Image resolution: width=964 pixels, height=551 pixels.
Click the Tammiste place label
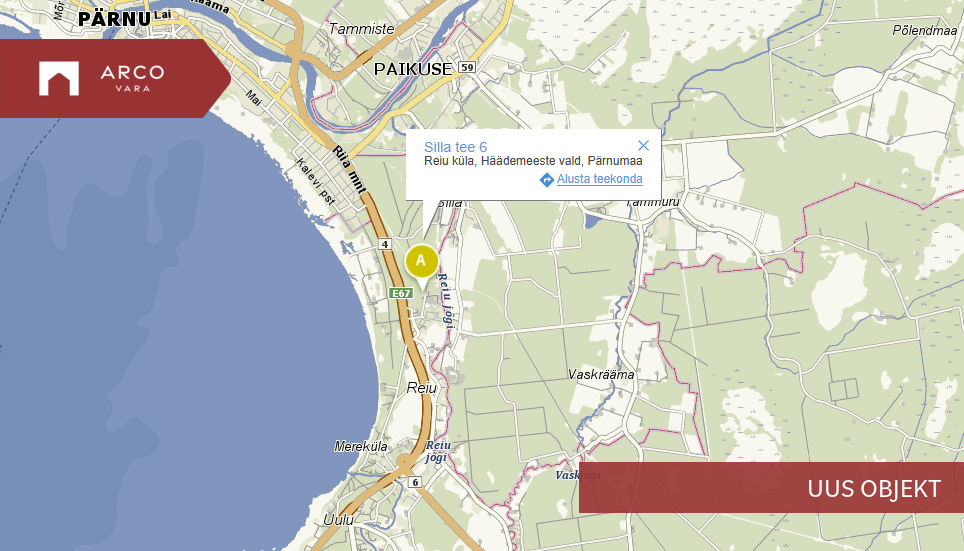(362, 28)
